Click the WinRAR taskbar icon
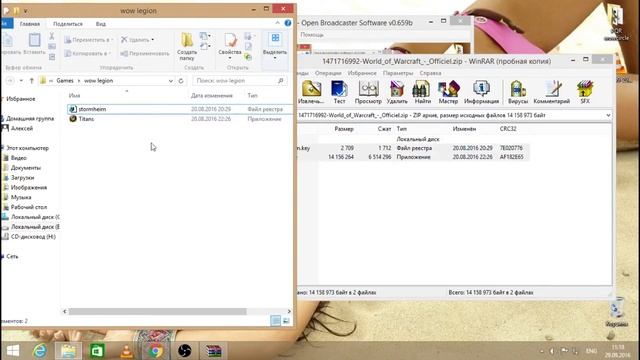The width and height of the screenshot is (640, 360). pos(213,351)
